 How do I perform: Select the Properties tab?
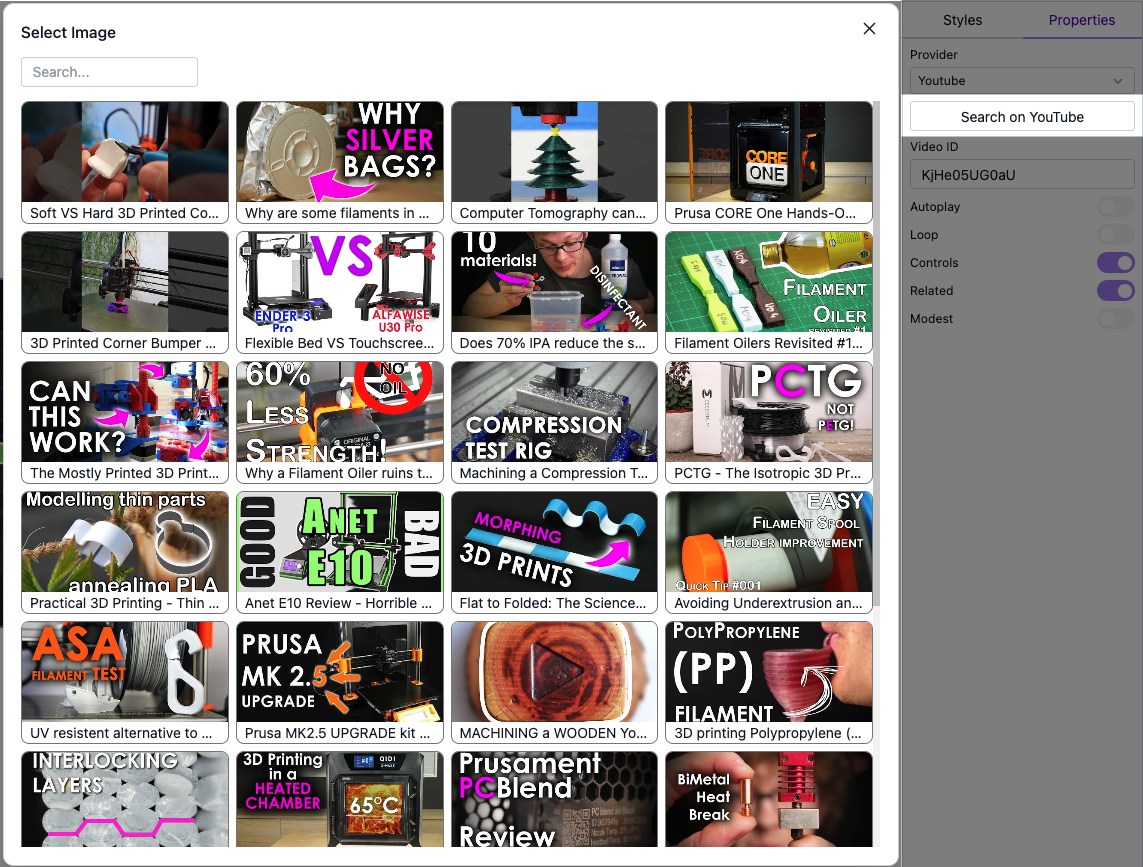pyautogui.click(x=1081, y=20)
